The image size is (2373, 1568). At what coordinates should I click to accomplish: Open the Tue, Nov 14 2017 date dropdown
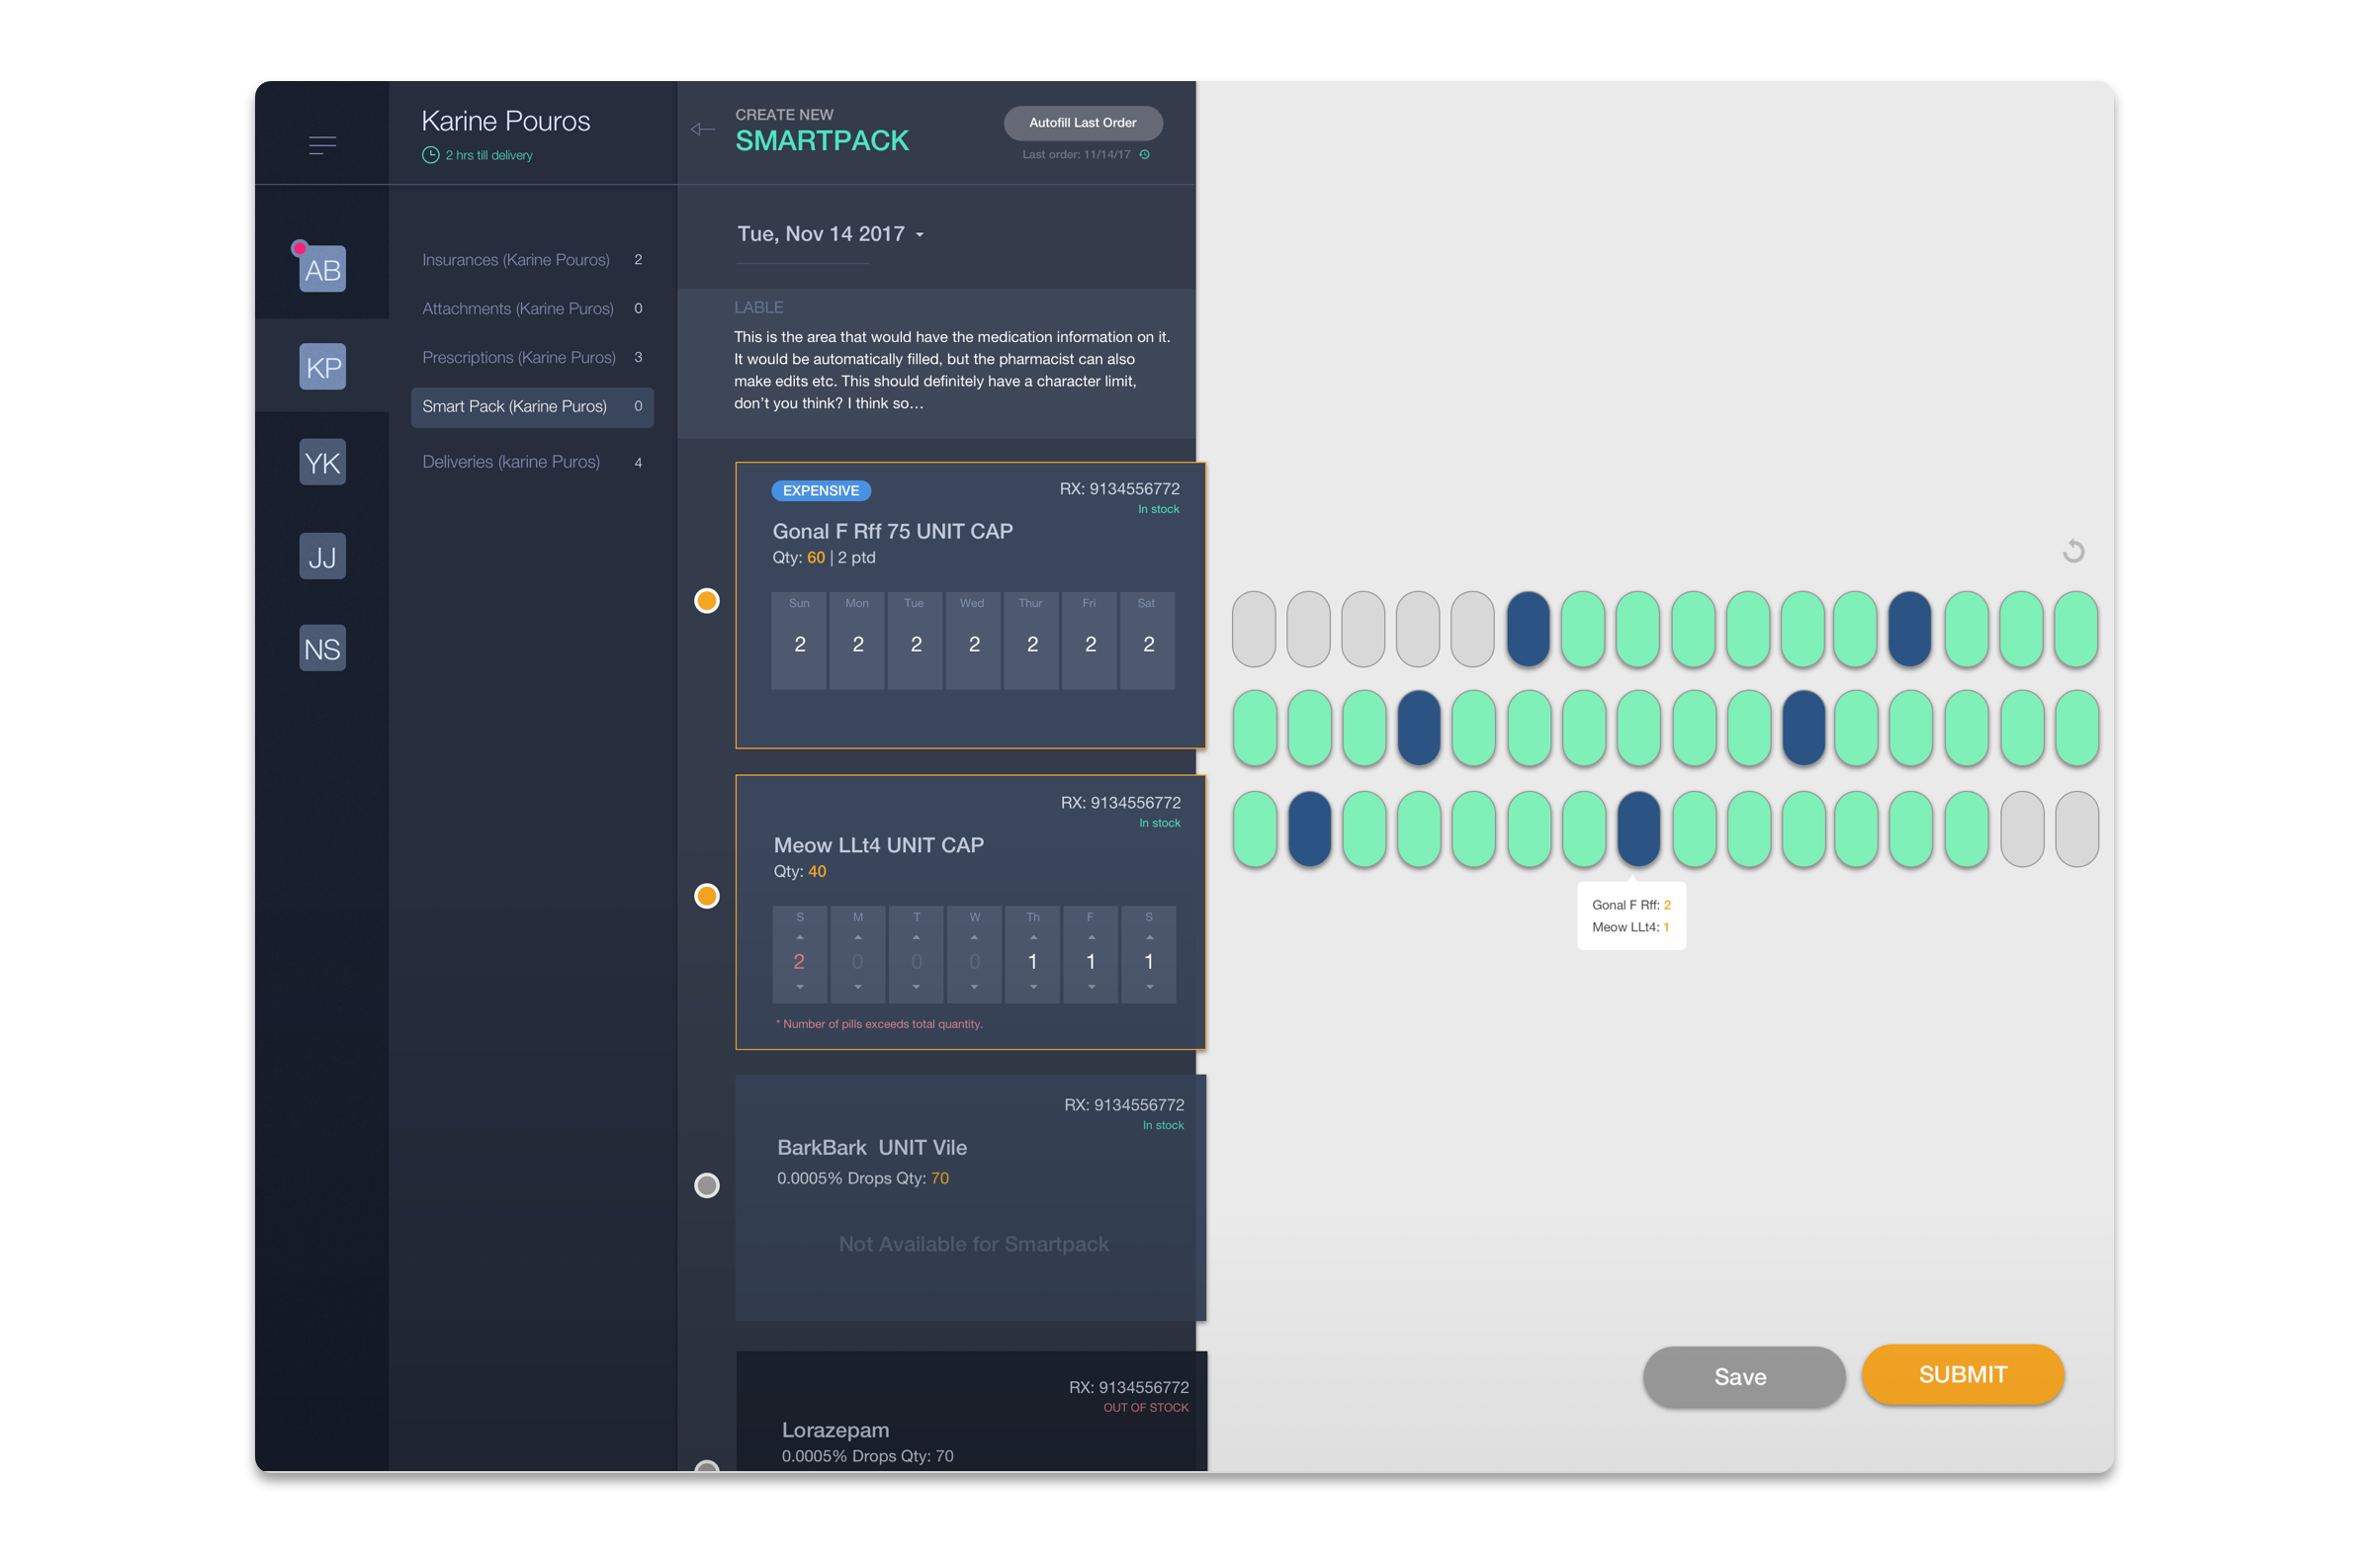[830, 234]
